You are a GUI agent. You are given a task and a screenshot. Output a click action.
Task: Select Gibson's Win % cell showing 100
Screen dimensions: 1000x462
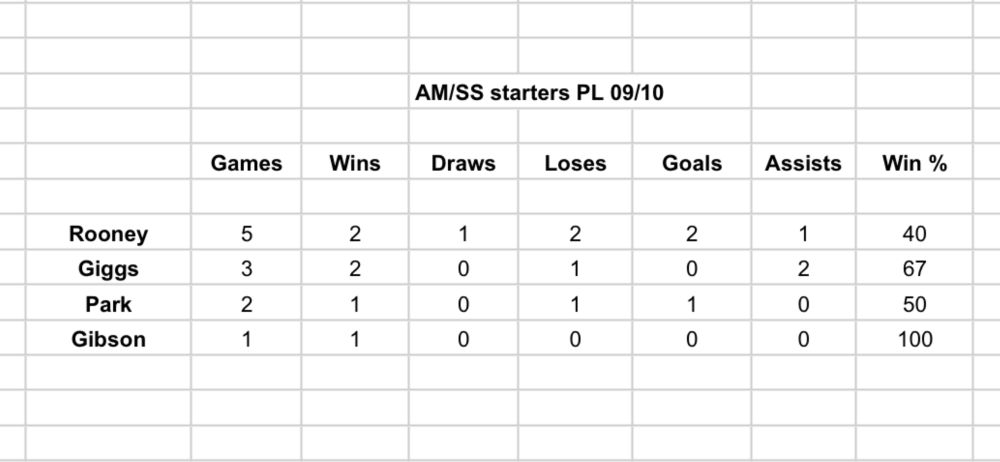tap(915, 338)
